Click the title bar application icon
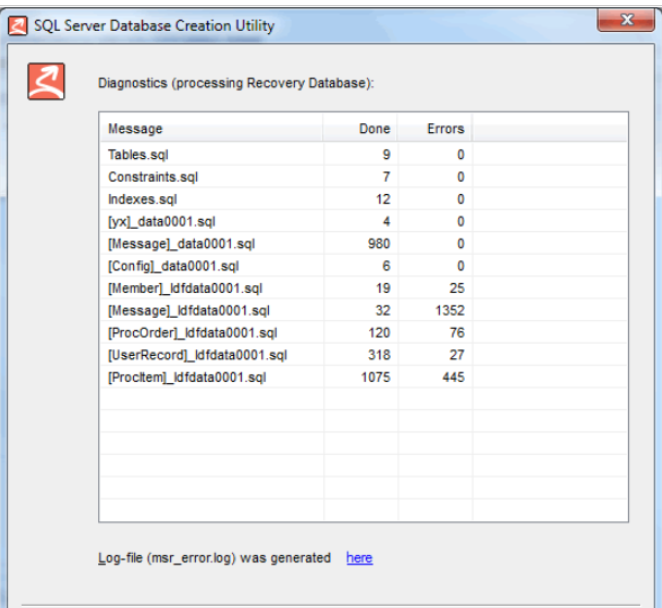The width and height of the screenshot is (662, 608). 18,26
